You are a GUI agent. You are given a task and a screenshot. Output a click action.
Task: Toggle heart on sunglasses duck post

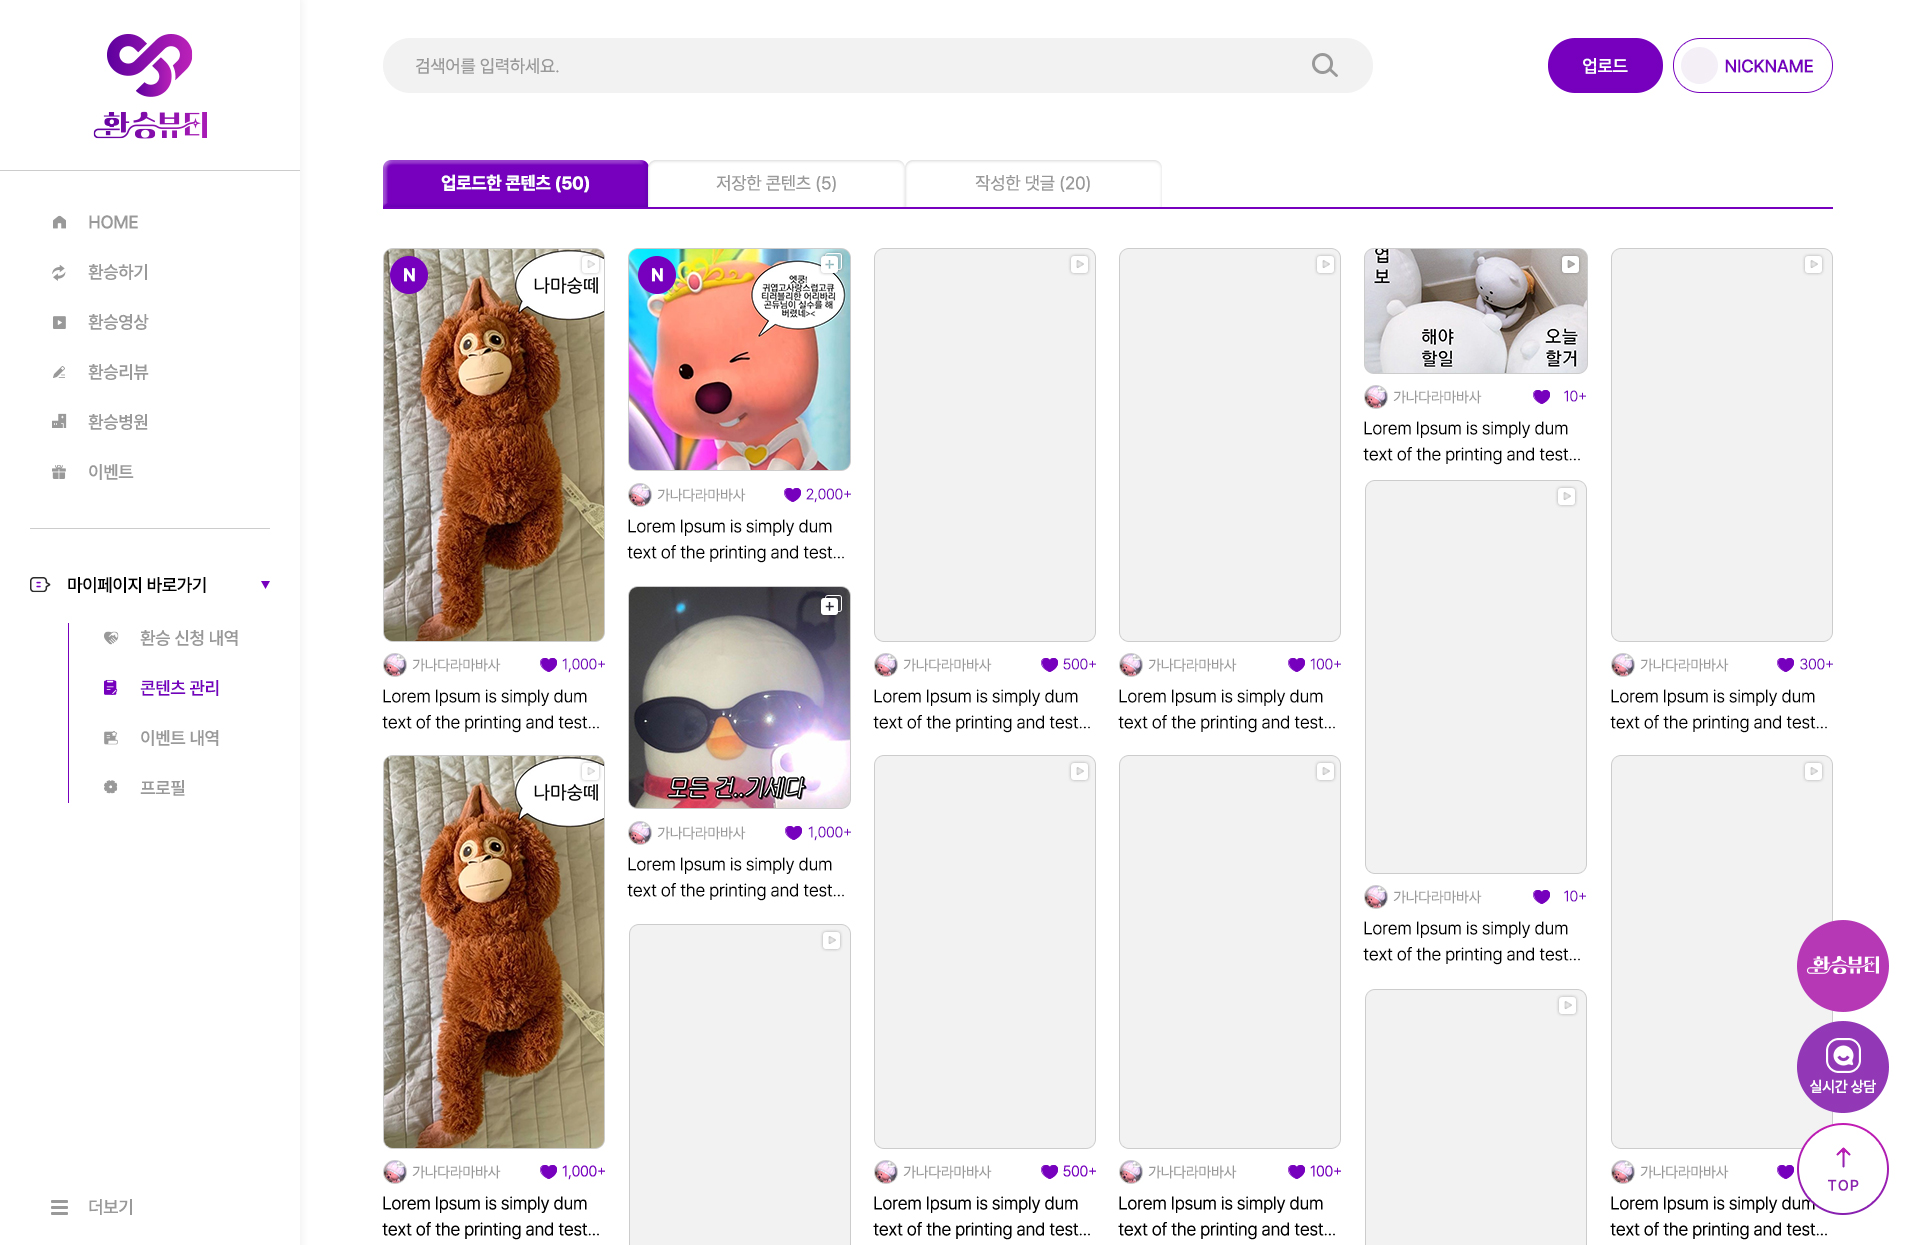(x=793, y=833)
